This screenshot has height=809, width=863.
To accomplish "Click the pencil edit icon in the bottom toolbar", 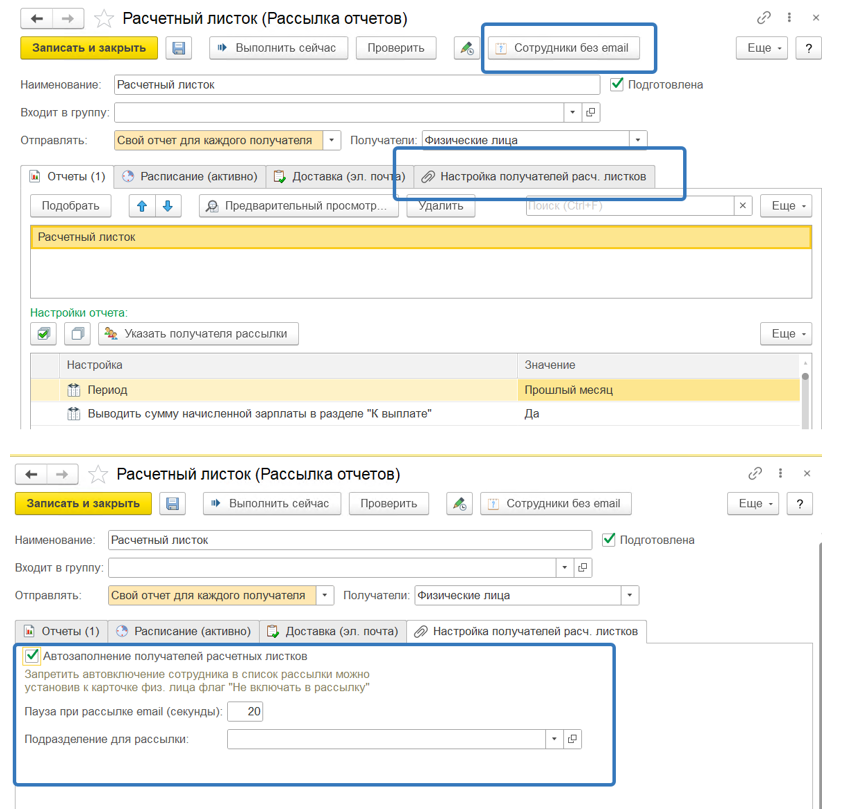I will pos(460,504).
